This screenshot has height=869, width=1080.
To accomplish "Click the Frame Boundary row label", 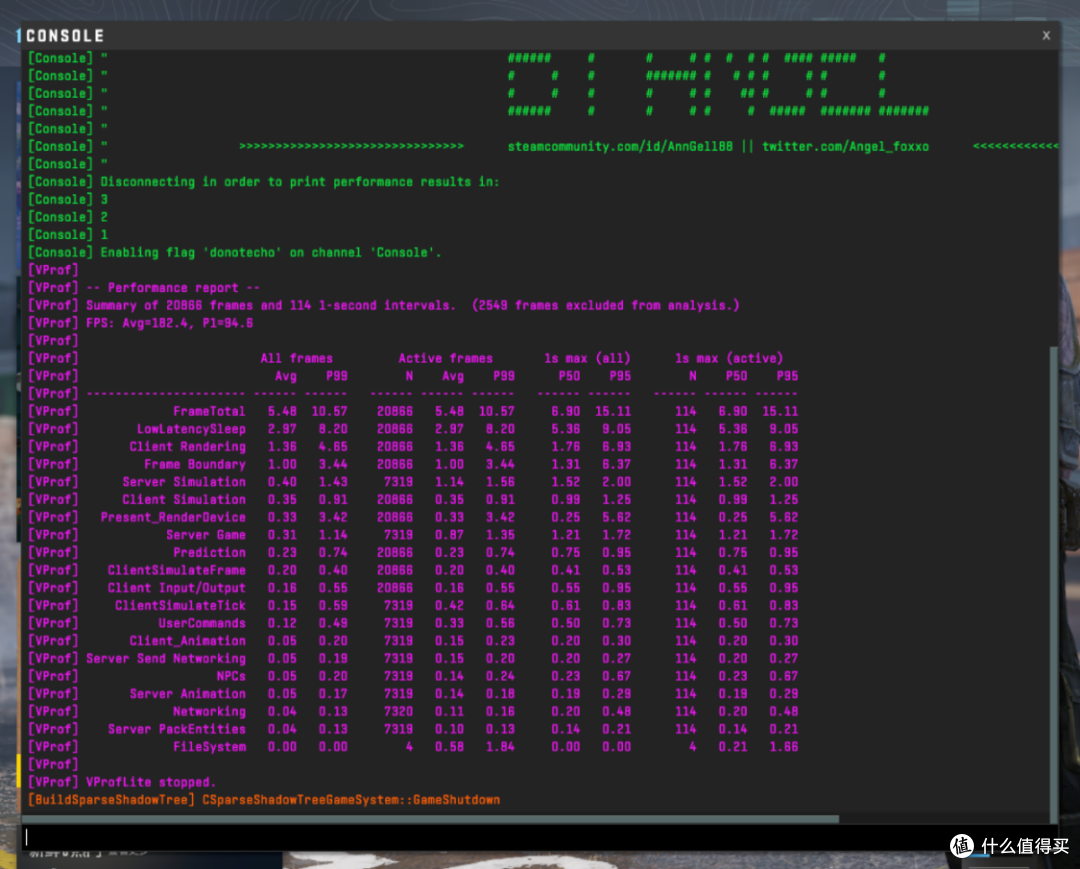I will [x=195, y=464].
